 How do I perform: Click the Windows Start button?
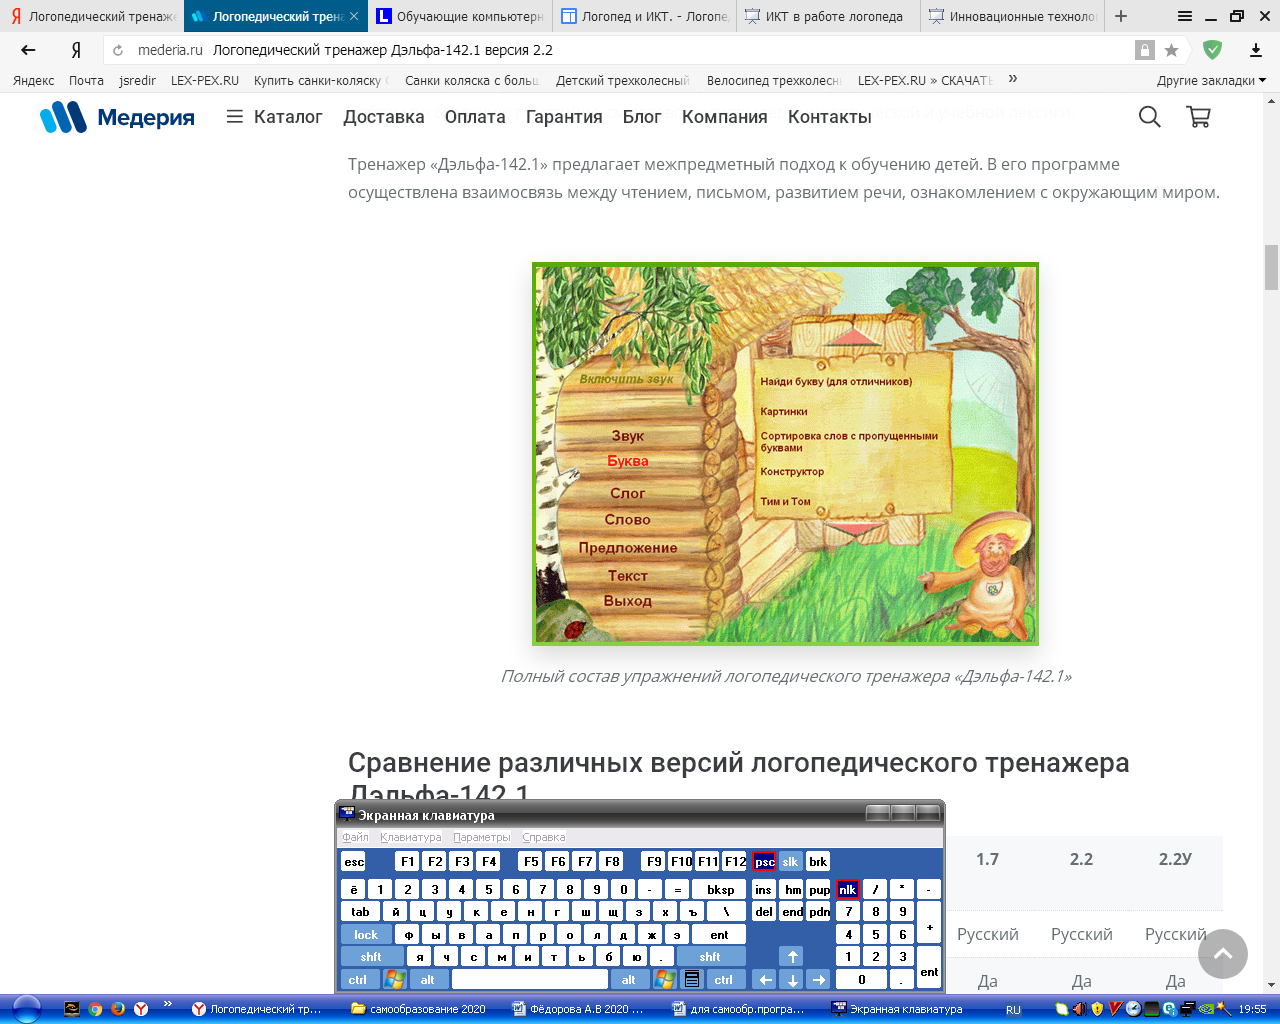point(26,1009)
